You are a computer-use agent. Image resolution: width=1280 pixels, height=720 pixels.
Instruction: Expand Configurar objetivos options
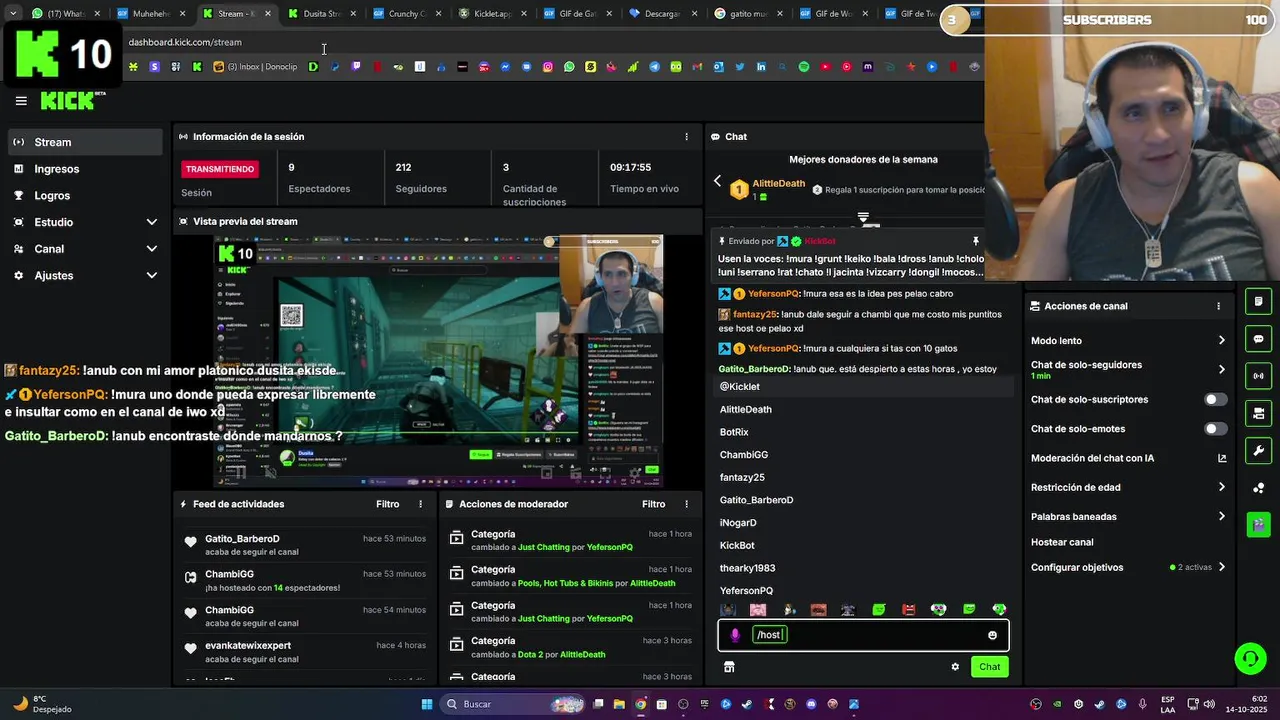[x=1221, y=568]
